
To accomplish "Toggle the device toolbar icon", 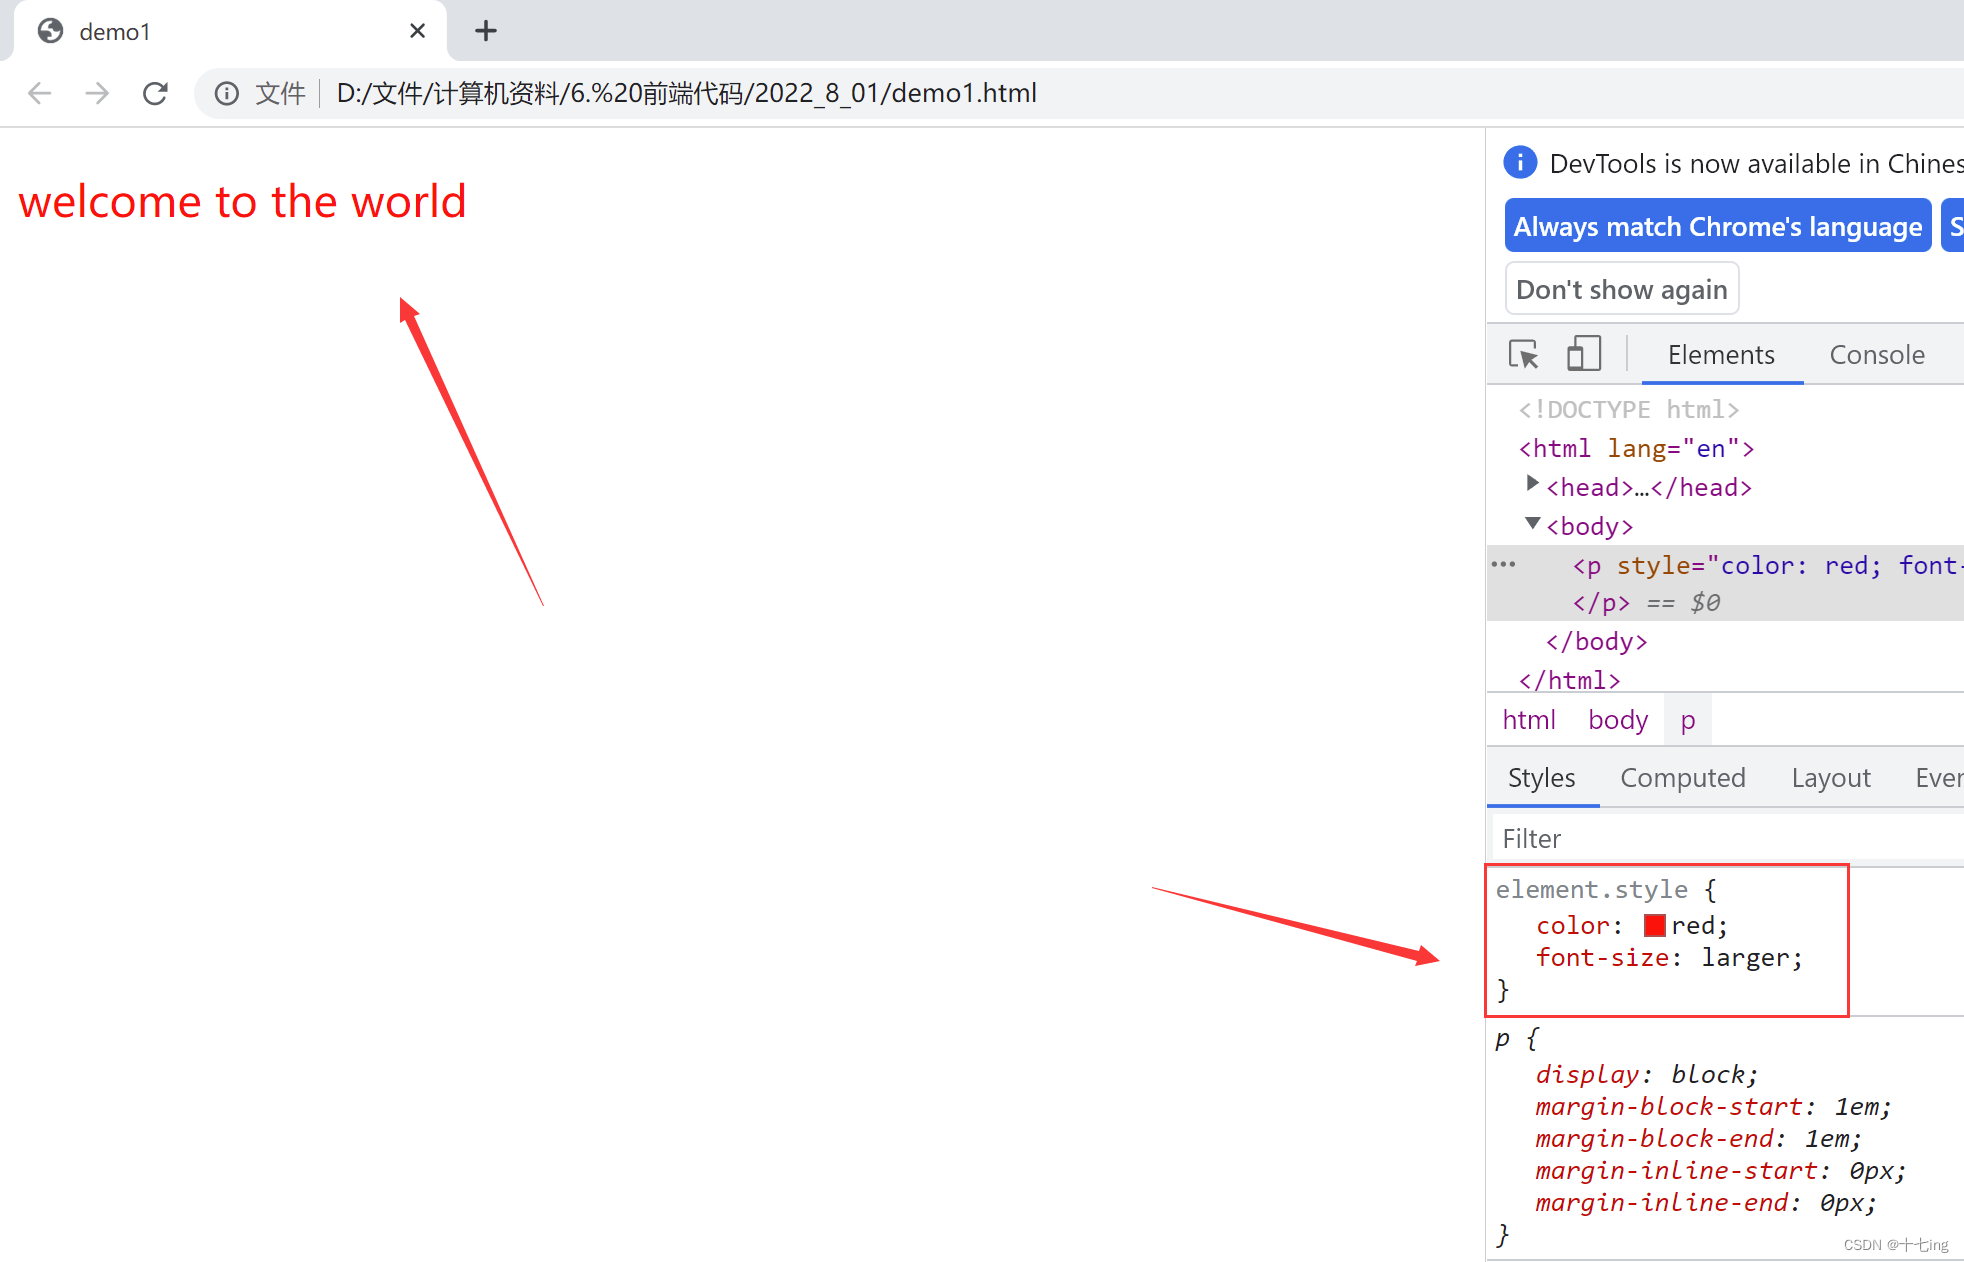I will [1583, 354].
